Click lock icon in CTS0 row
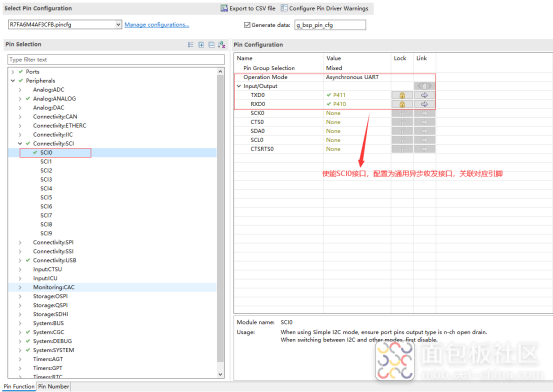 click(402, 122)
